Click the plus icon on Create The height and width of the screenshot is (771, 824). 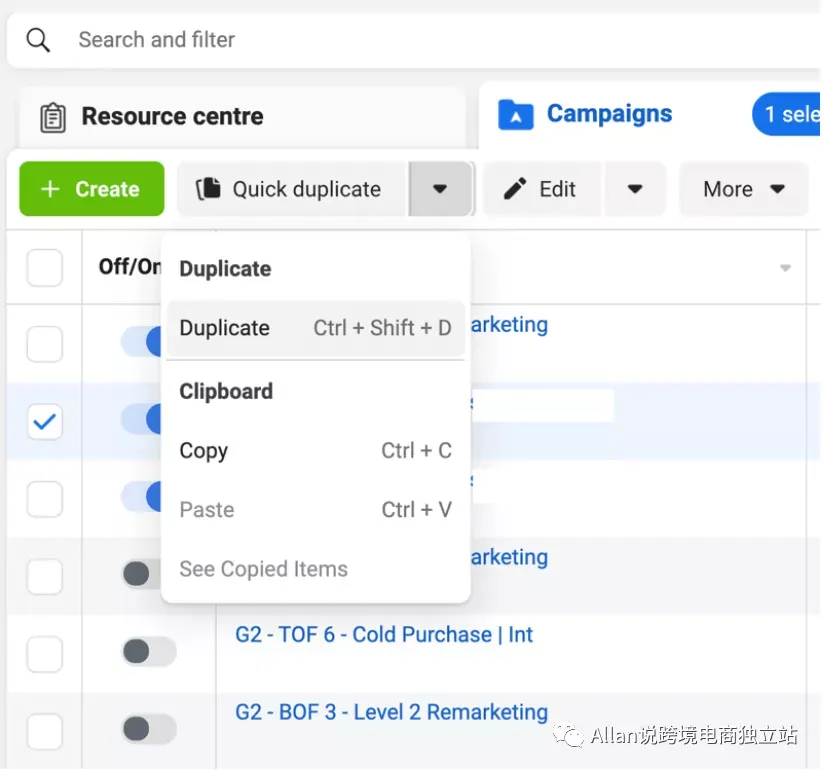tap(50, 189)
